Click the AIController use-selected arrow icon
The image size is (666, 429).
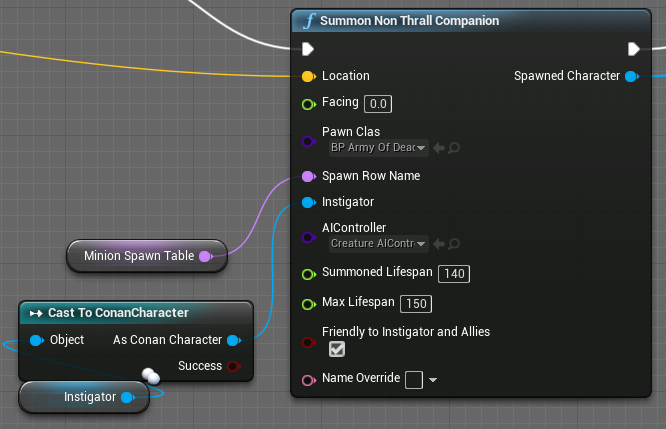point(439,244)
